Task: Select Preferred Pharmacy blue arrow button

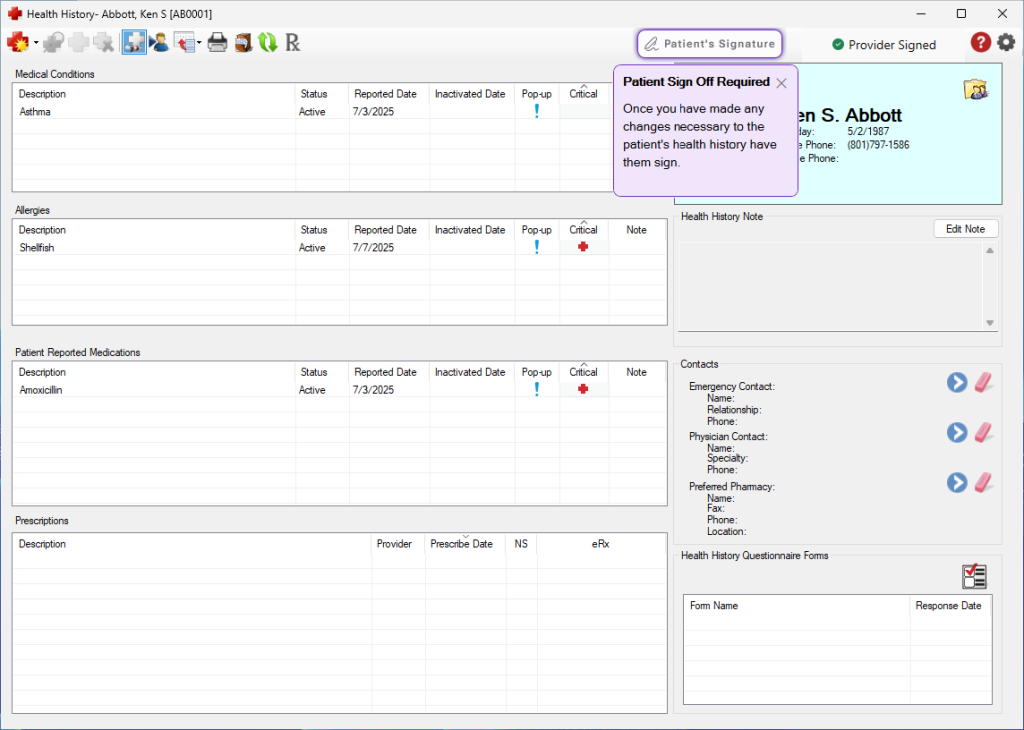Action: coord(957,483)
